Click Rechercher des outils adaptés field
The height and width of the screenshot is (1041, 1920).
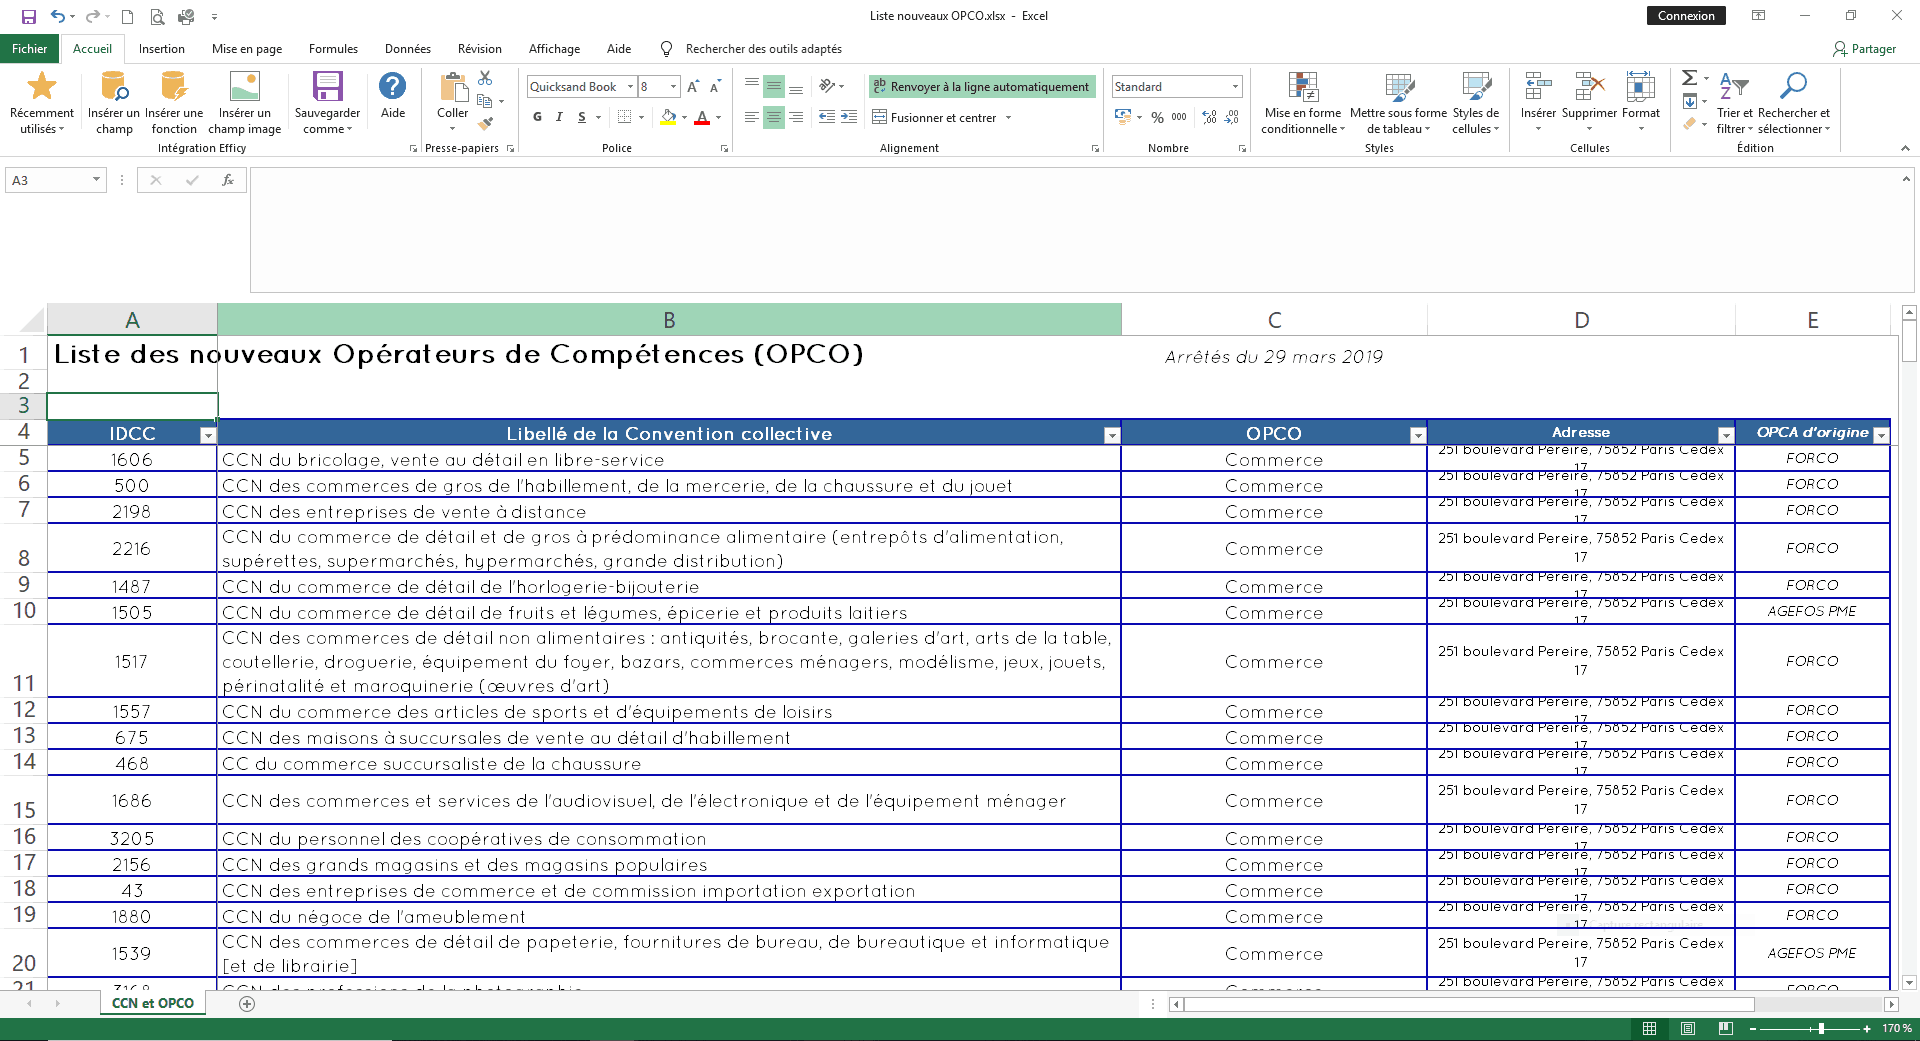click(x=764, y=49)
